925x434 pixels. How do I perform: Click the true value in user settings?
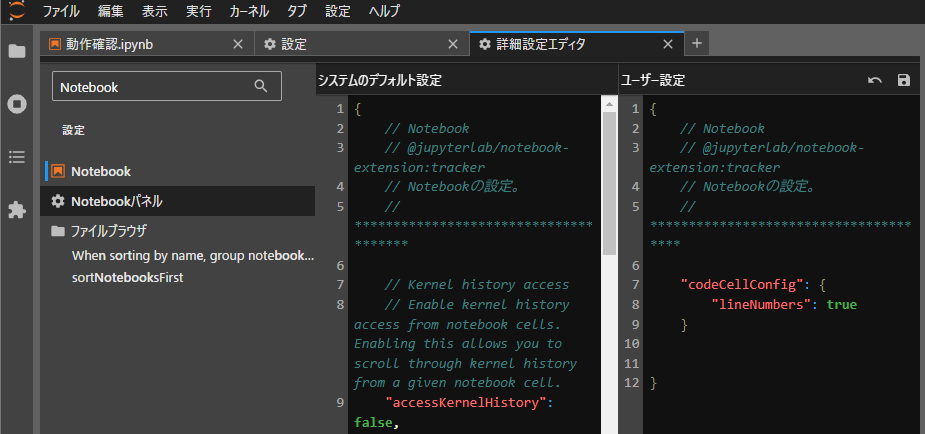click(x=842, y=304)
